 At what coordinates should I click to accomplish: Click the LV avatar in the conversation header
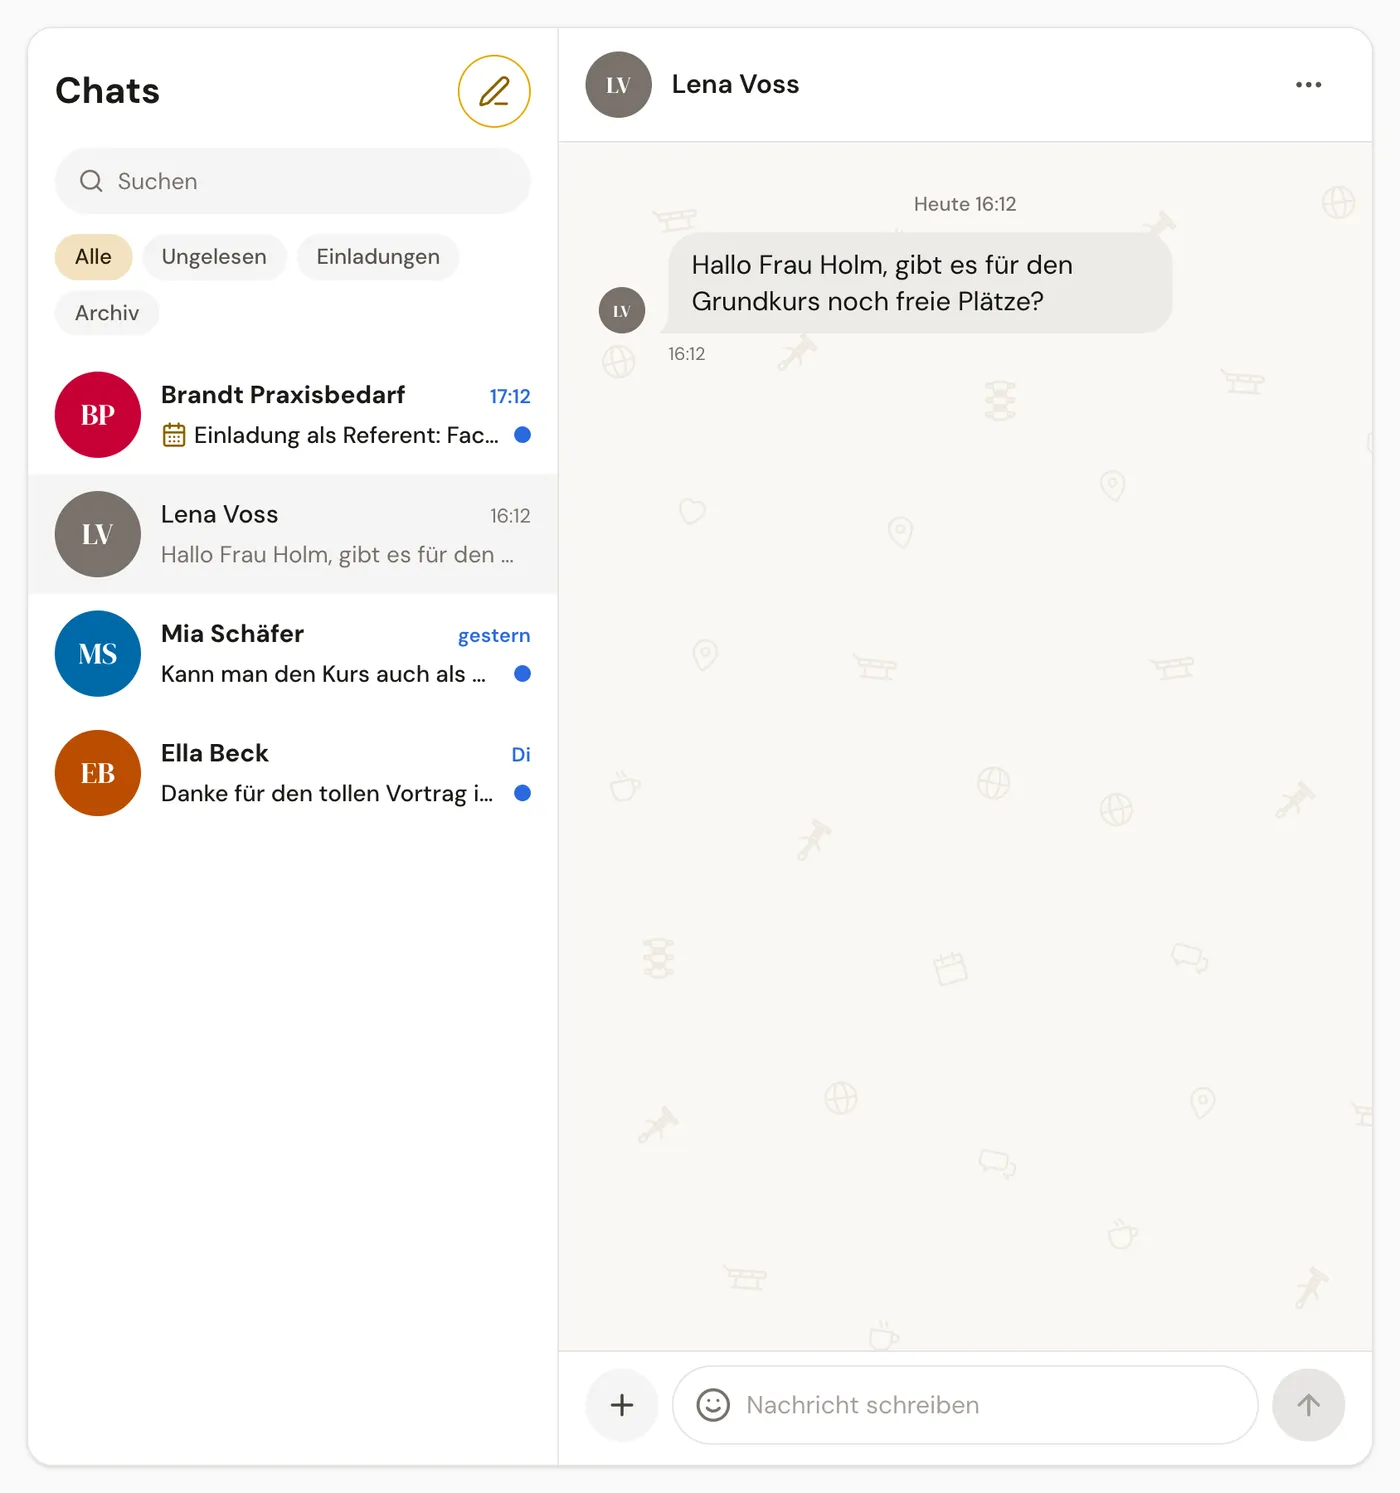coord(619,85)
